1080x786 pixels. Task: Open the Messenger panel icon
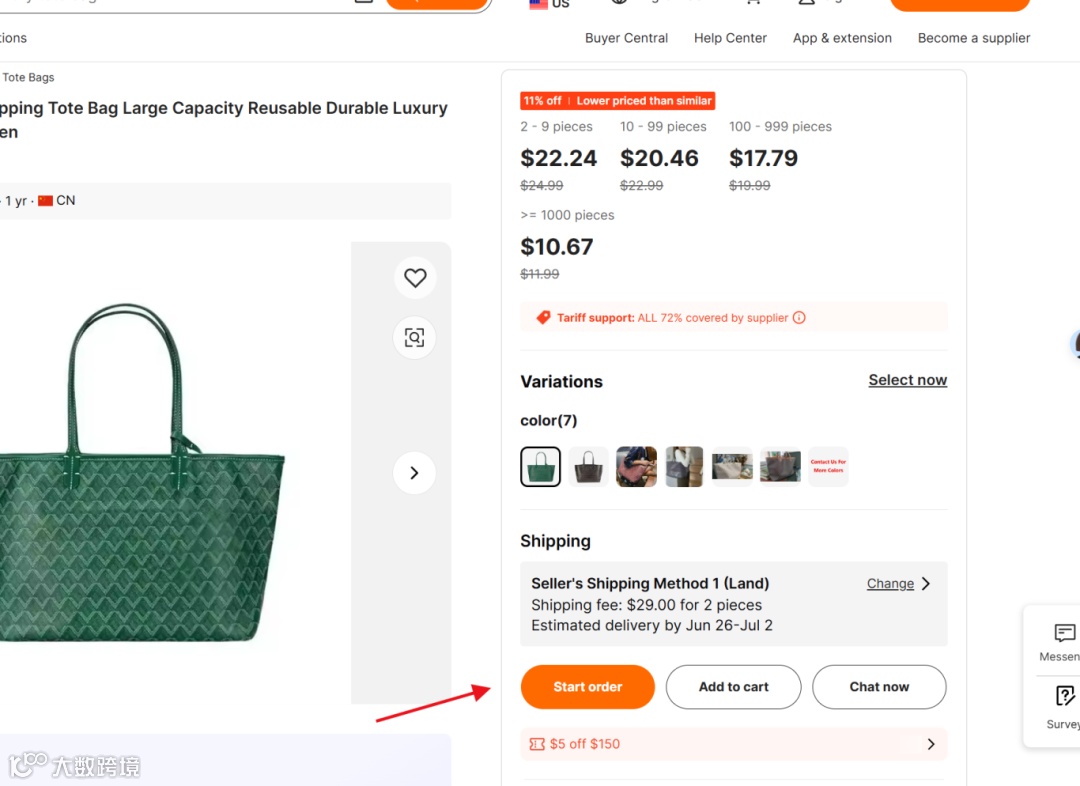[1064, 633]
